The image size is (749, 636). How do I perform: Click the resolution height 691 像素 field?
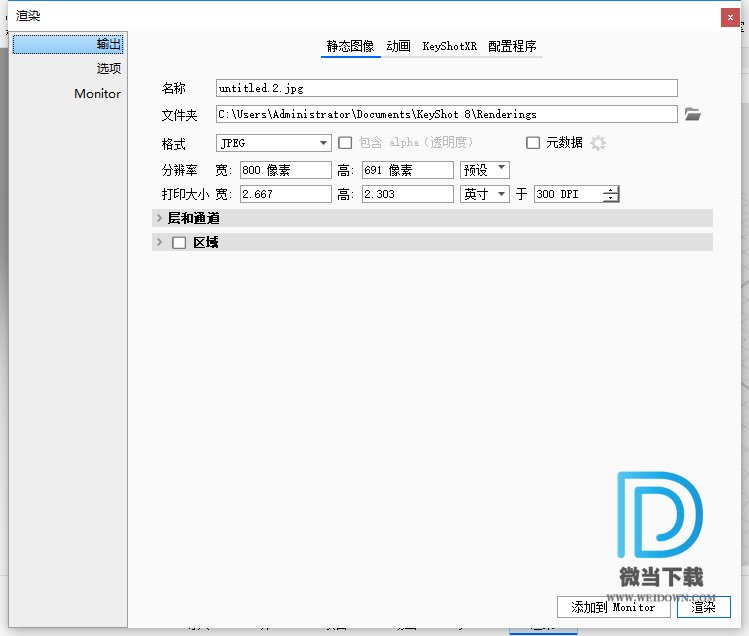click(407, 170)
